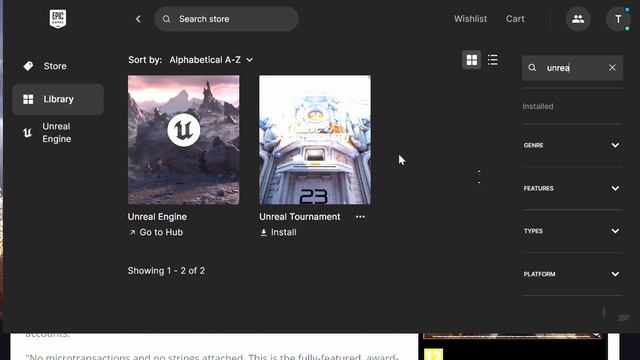Click the Store tag icon

pyautogui.click(x=28, y=66)
